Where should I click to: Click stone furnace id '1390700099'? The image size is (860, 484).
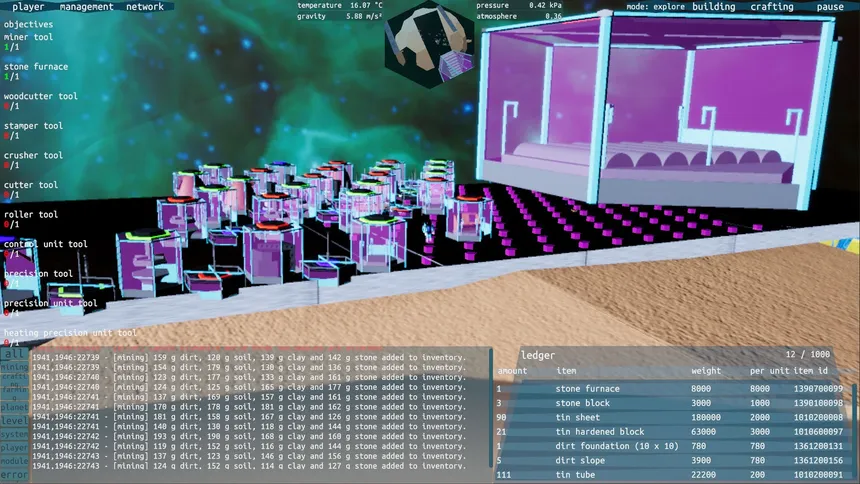(818, 389)
